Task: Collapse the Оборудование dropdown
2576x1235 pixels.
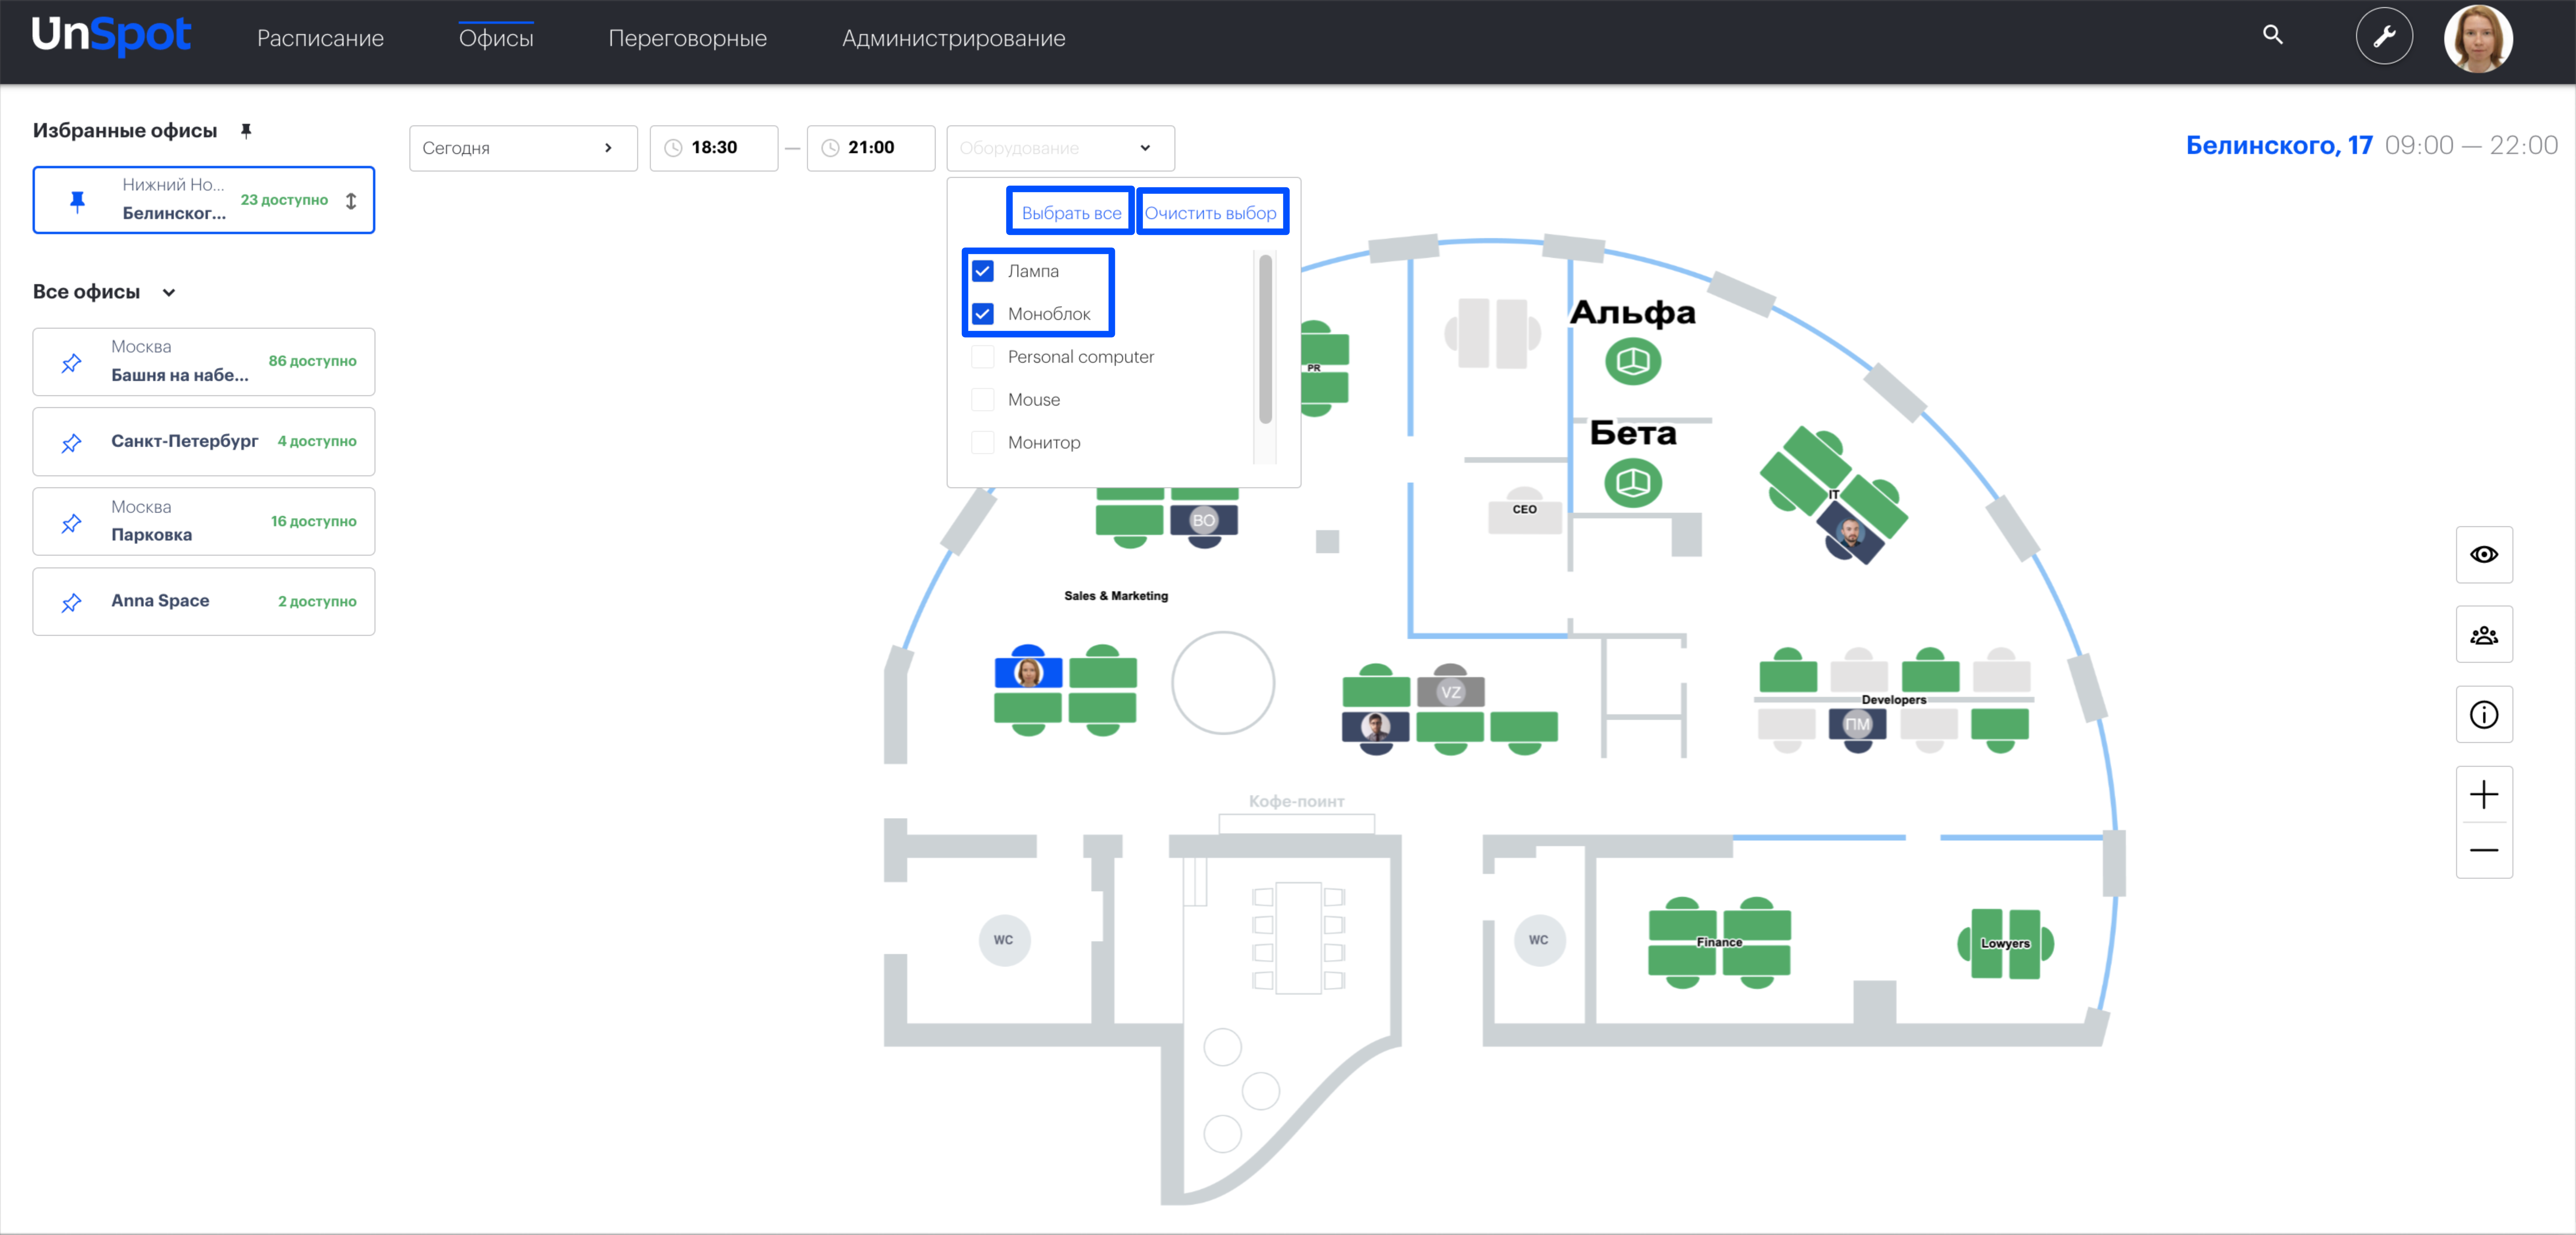Action: (1060, 148)
